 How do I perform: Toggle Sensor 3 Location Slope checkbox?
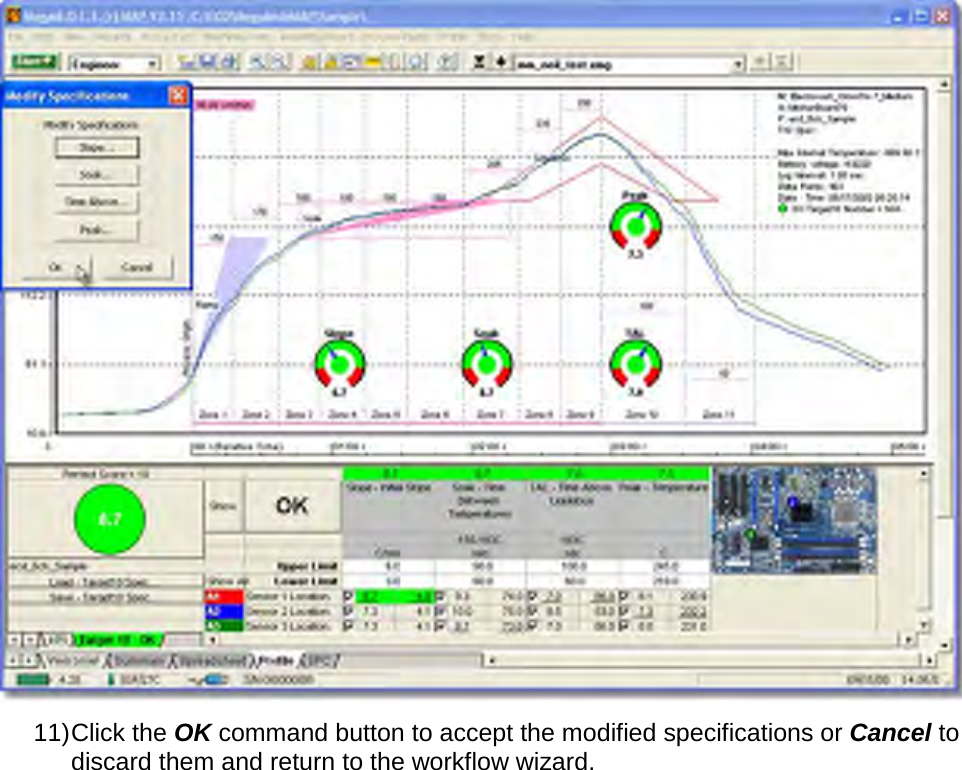pos(348,626)
